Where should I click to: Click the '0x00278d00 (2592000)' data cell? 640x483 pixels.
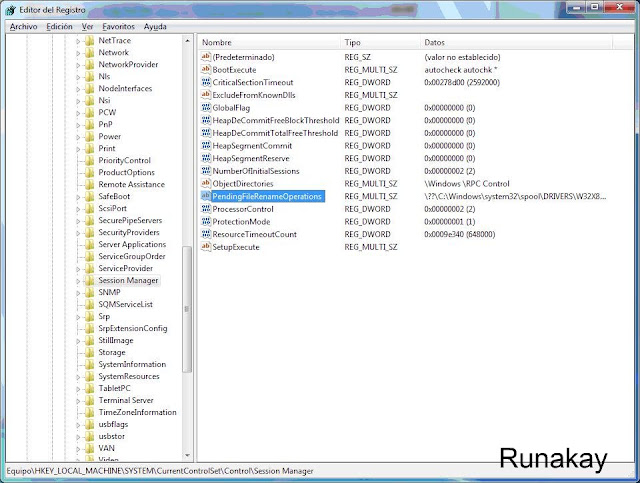tap(462, 82)
